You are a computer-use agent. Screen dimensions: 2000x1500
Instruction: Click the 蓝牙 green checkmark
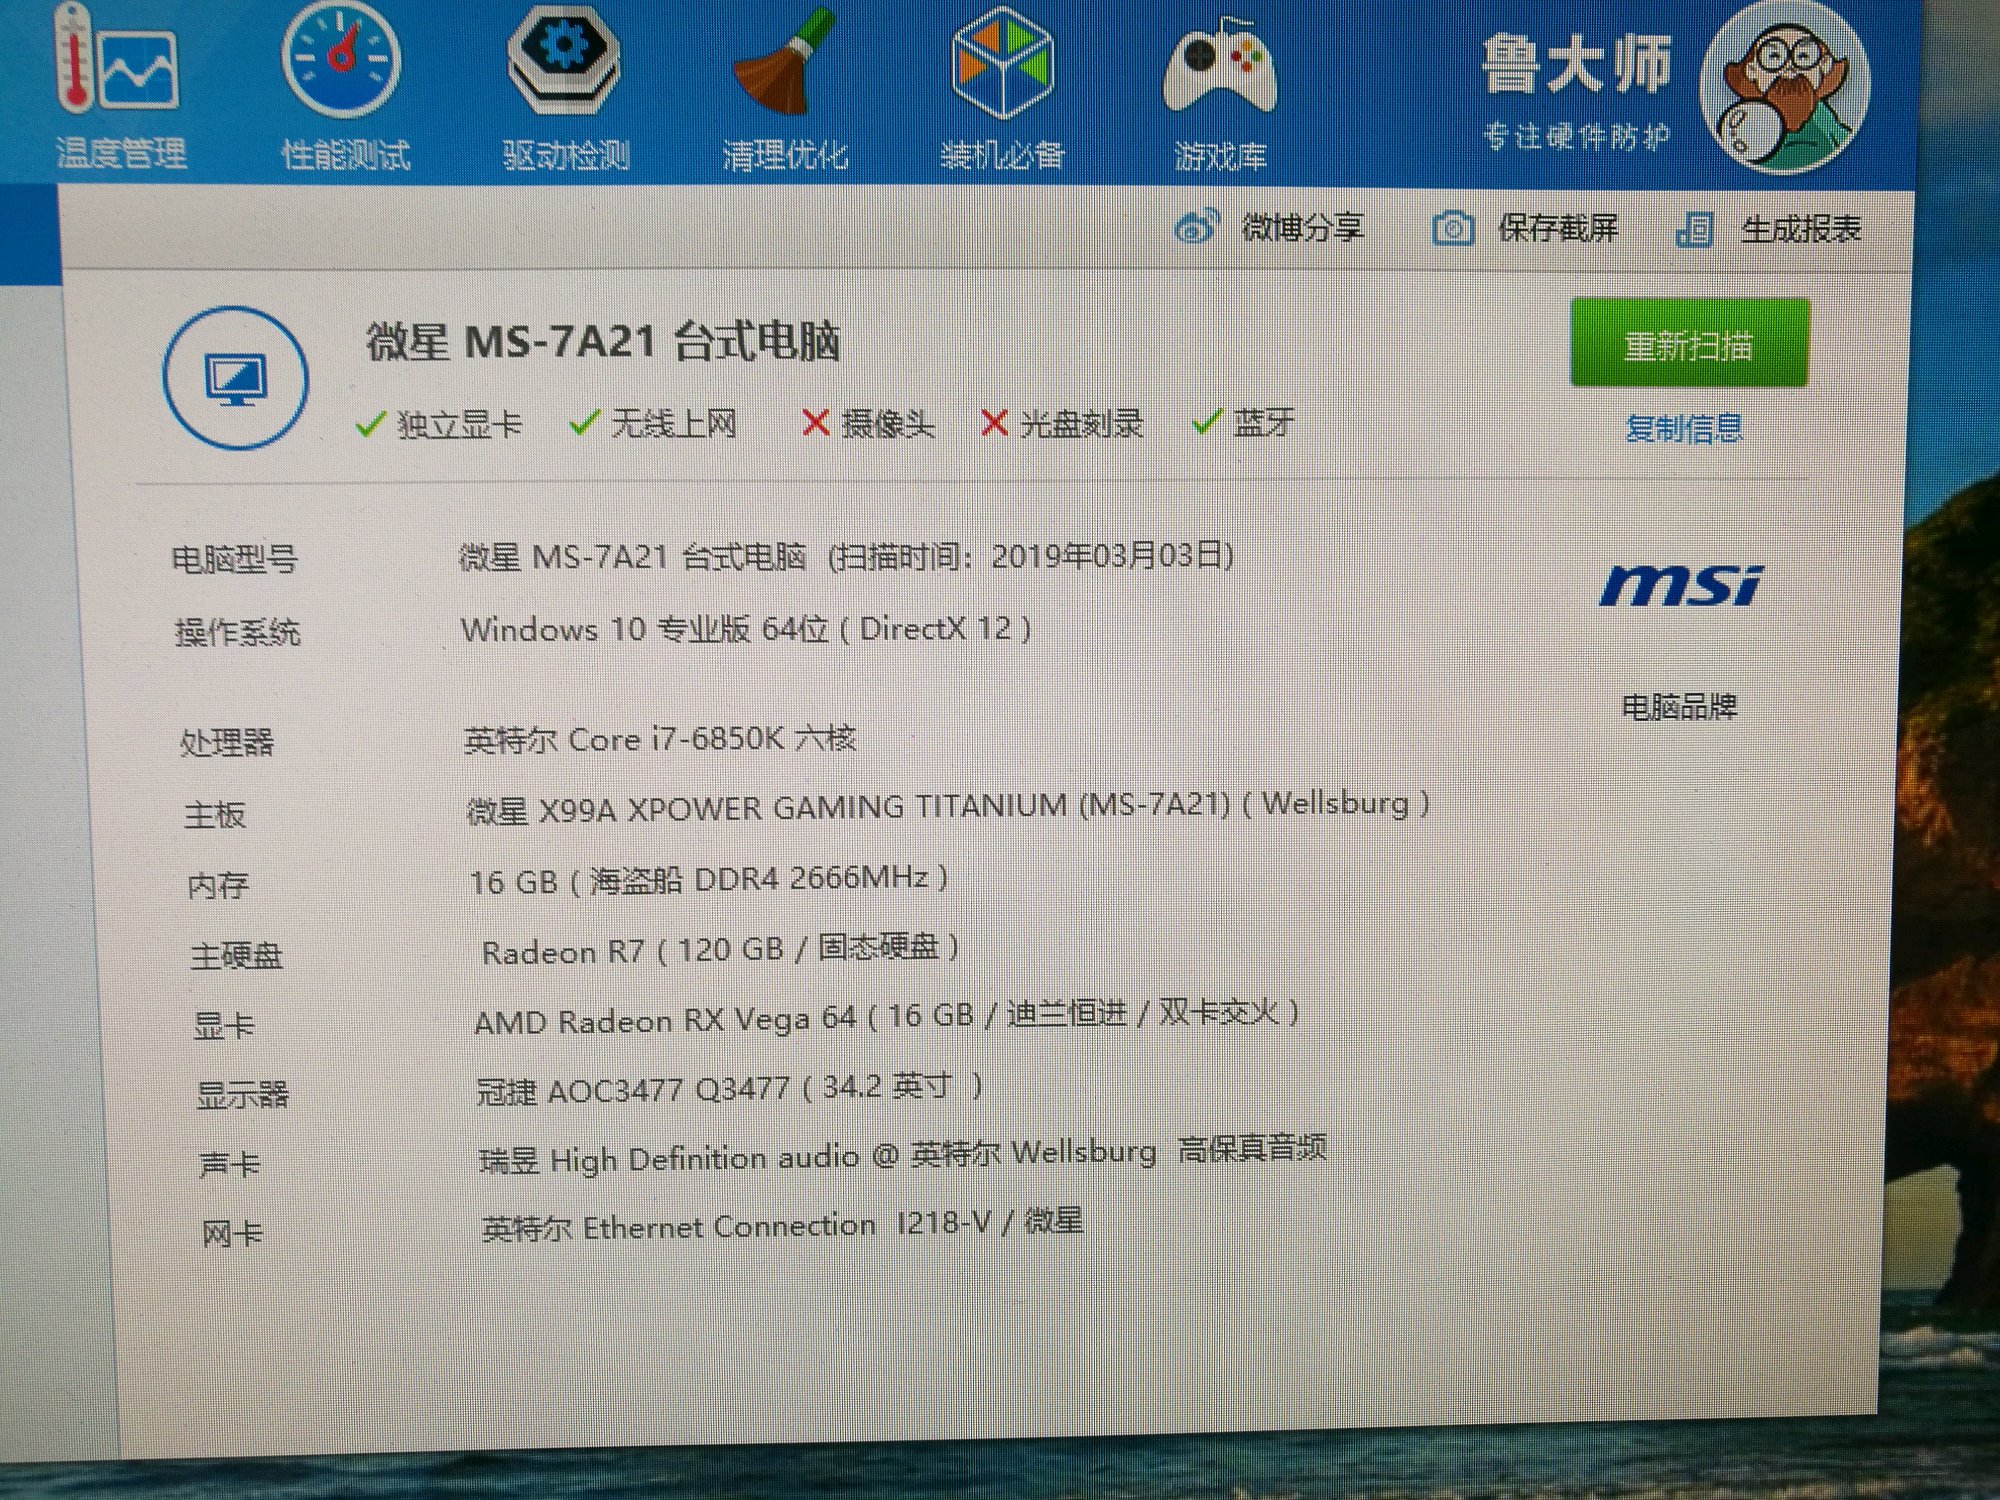[1206, 423]
